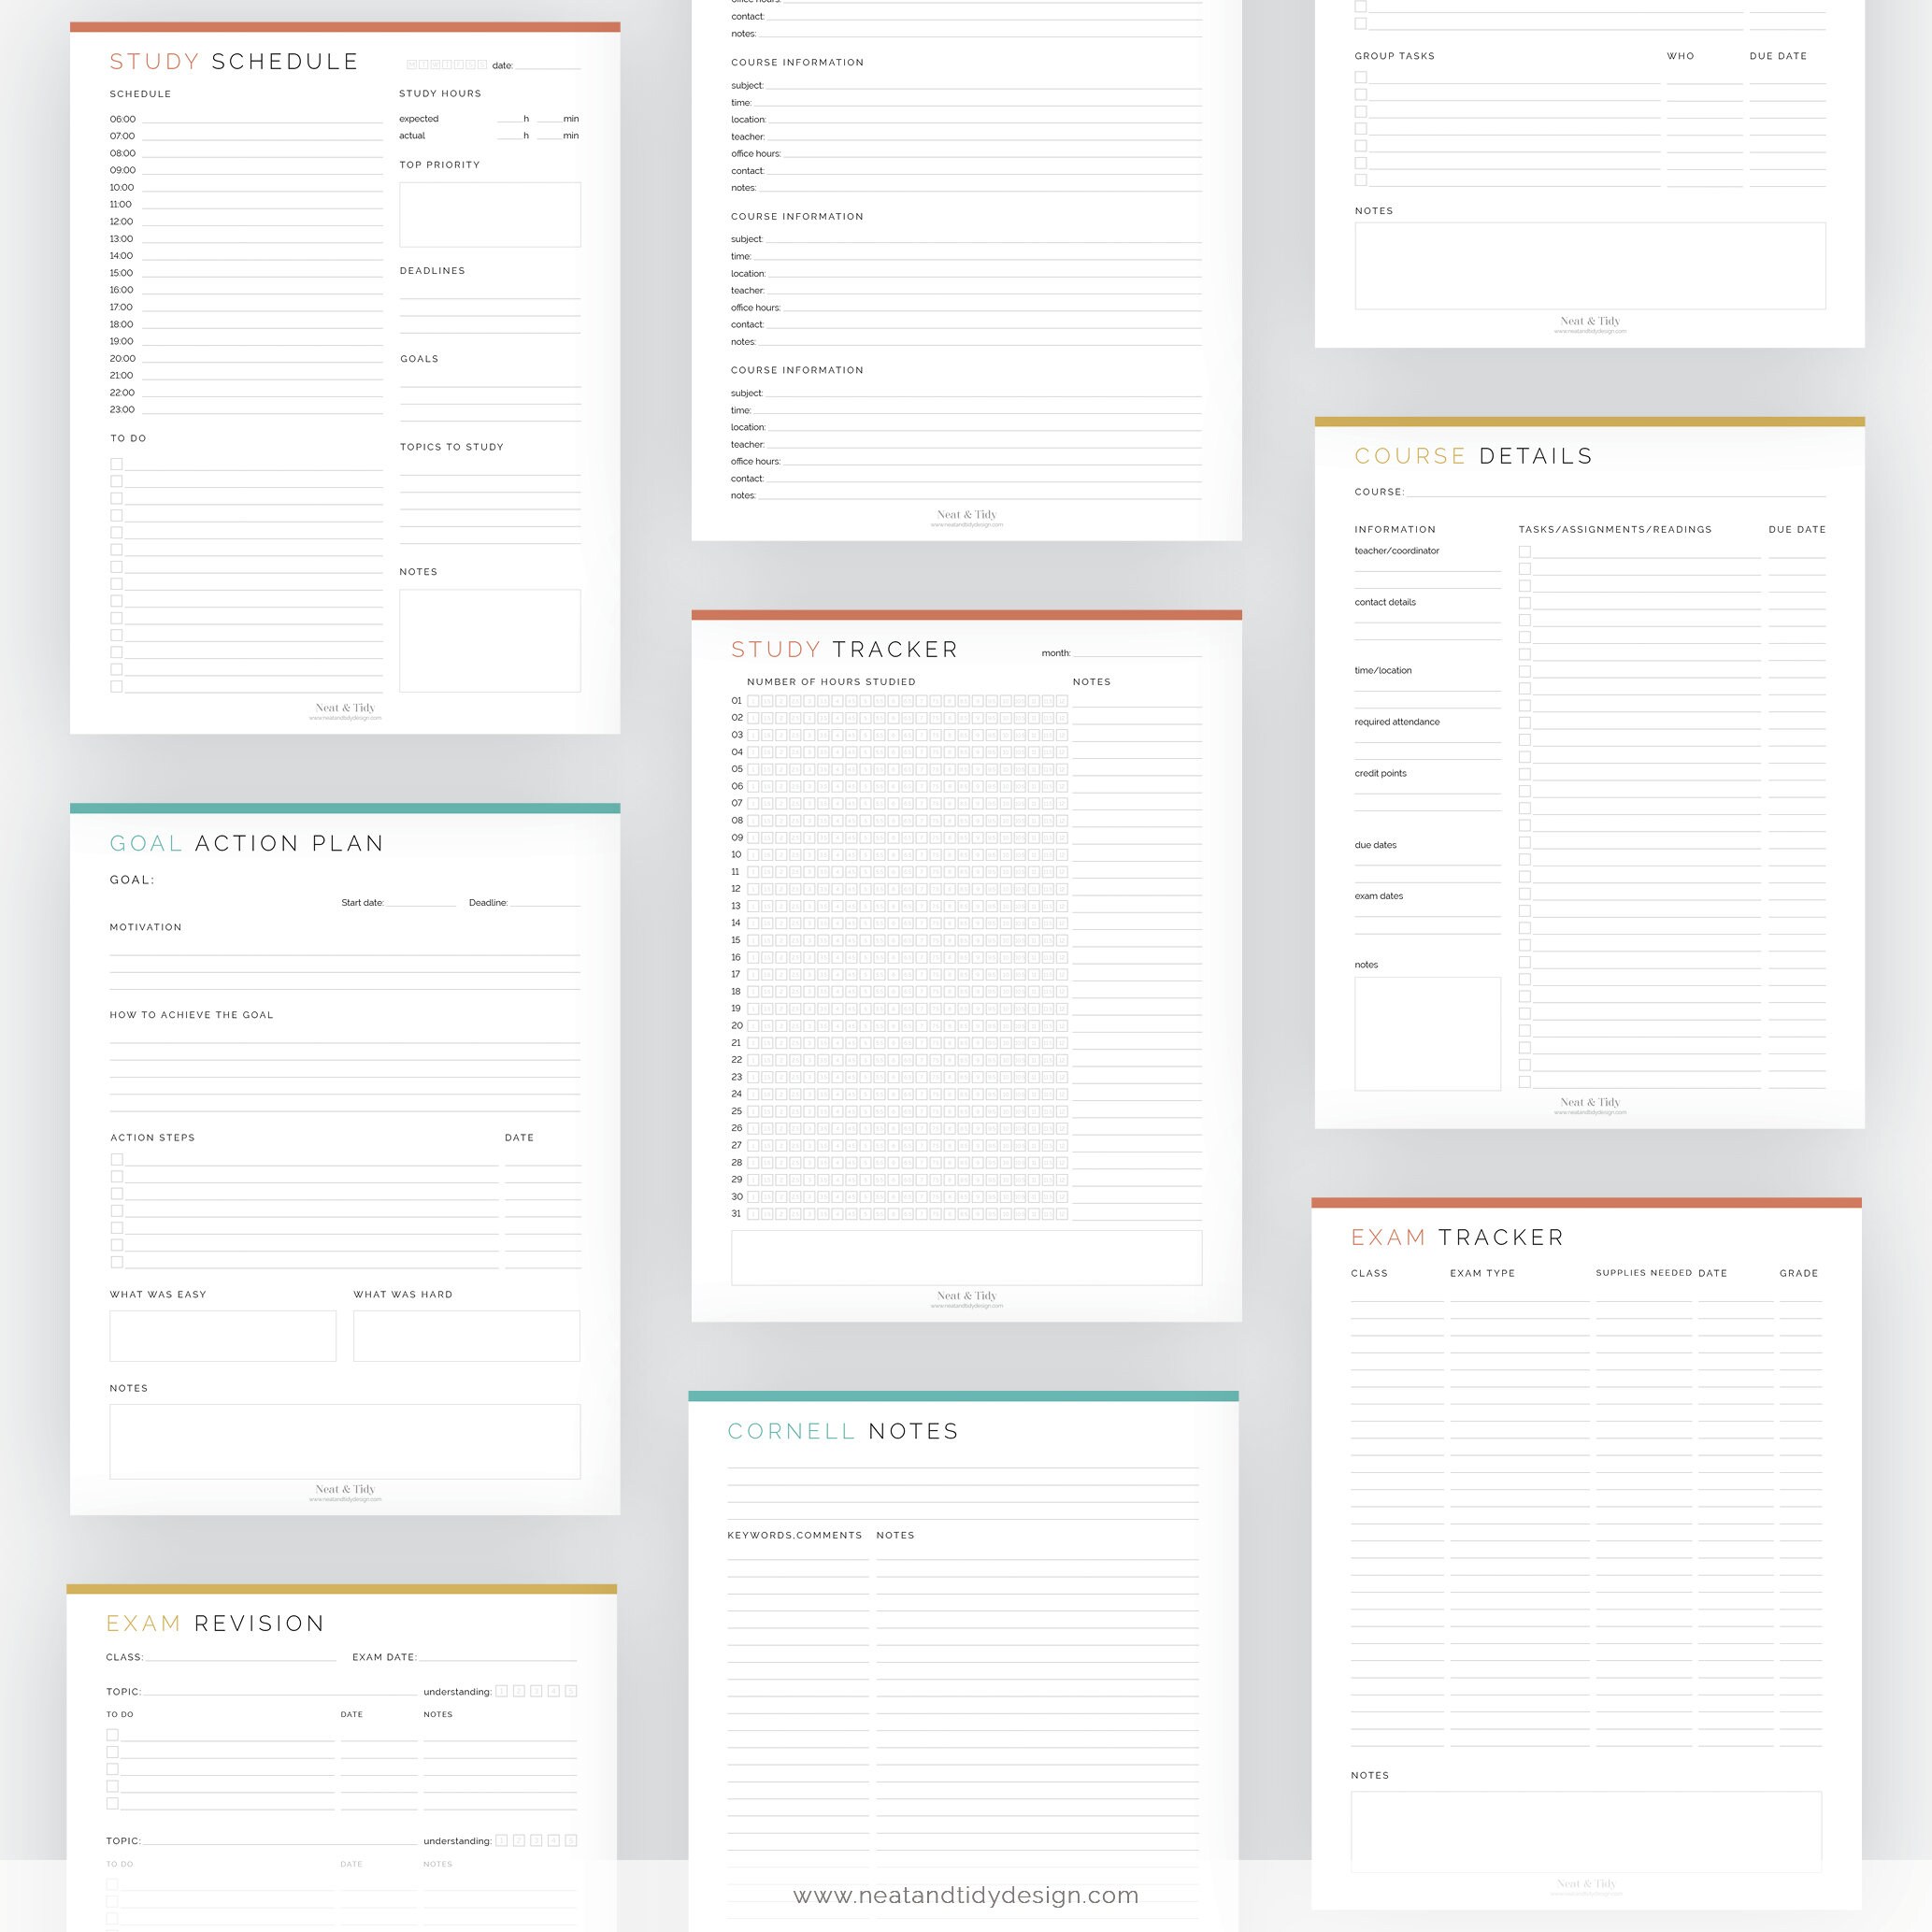Viewport: 1932px width, 1932px height.
Task: Click inside the Notes box under Group Tasks
Action: click(1590, 265)
